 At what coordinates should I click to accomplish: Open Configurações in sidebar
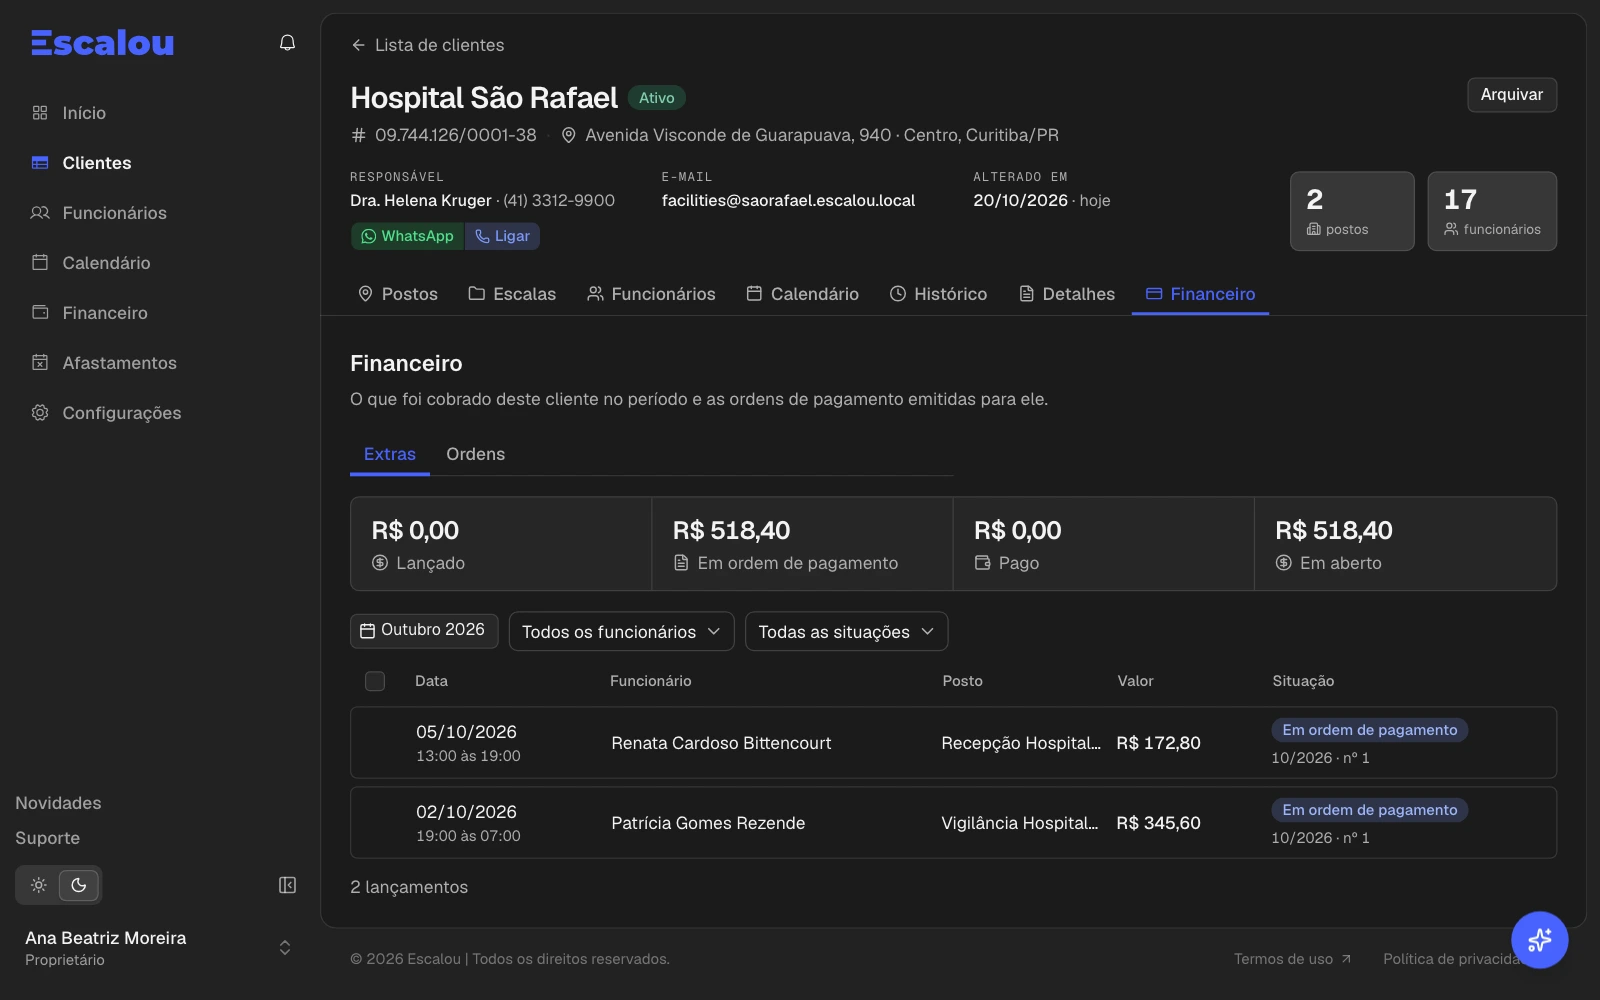[122, 413]
